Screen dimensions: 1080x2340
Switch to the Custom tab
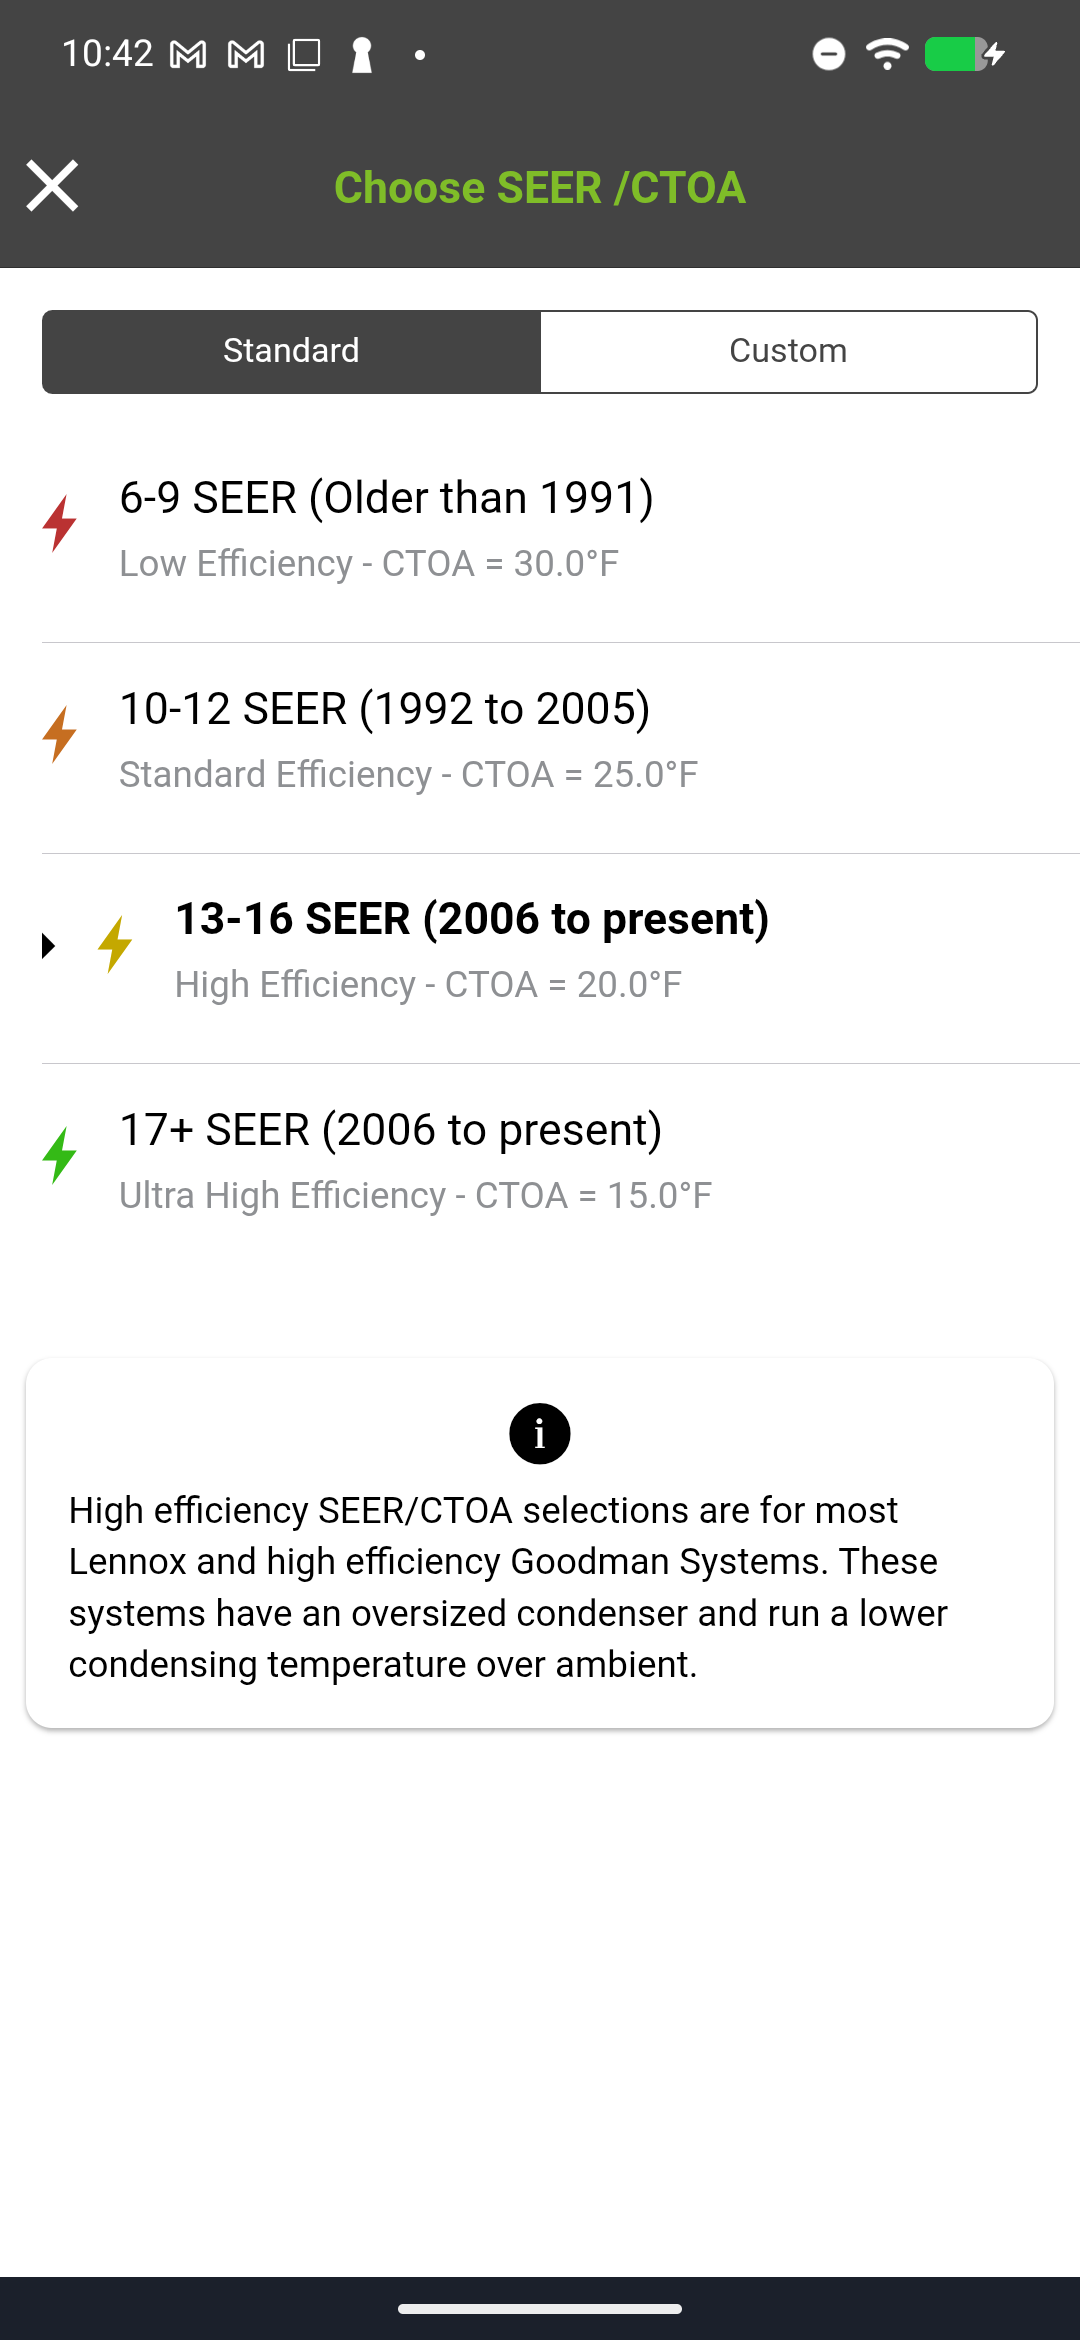788,351
